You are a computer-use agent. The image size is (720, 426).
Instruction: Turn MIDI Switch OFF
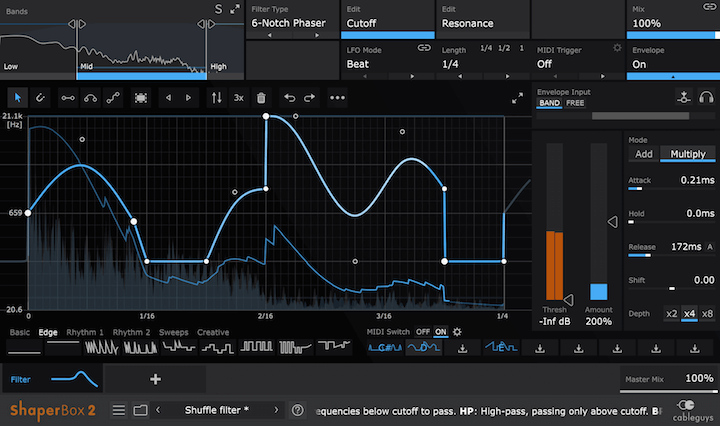click(422, 331)
